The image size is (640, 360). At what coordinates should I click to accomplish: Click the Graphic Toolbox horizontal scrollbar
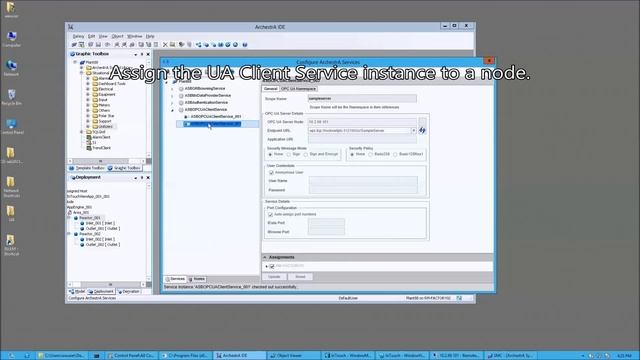[x=106, y=161]
